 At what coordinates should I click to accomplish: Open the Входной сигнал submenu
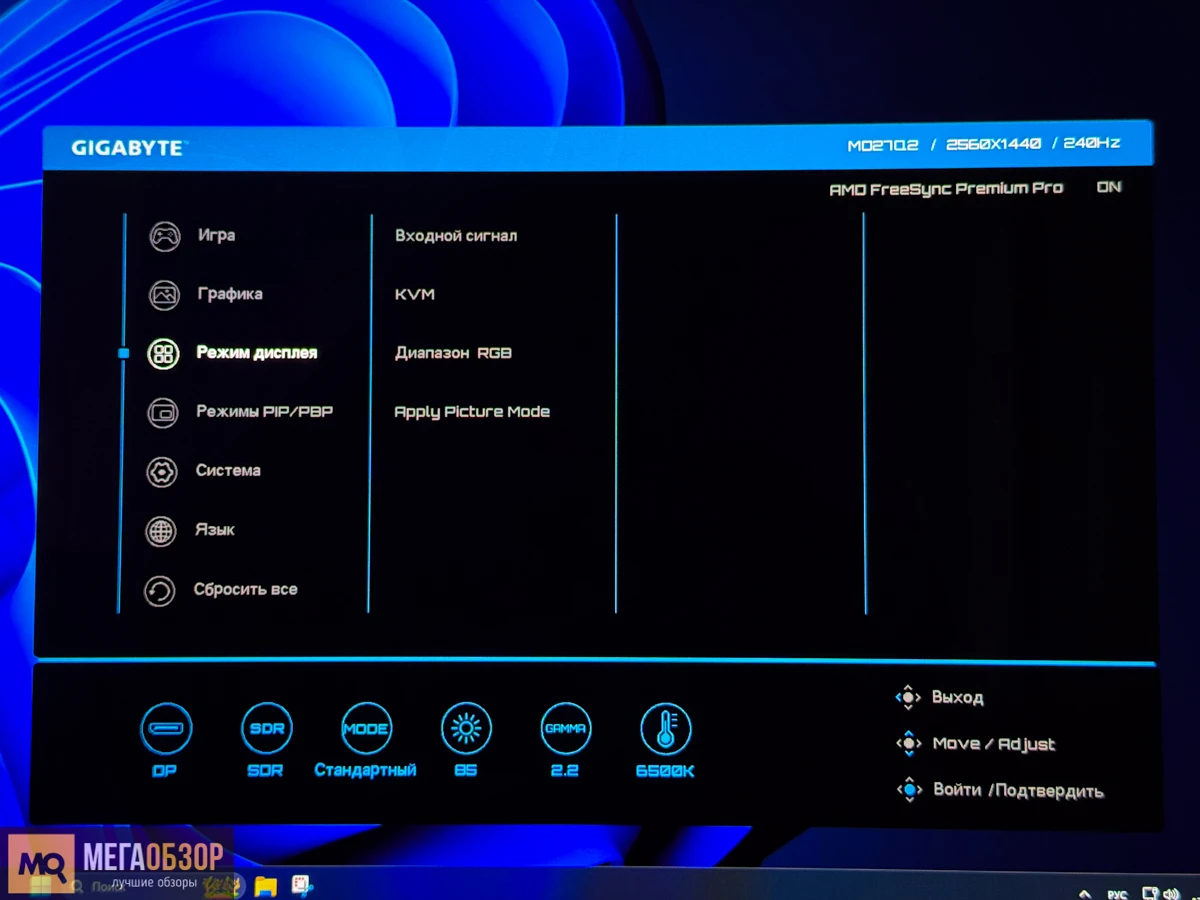(456, 236)
